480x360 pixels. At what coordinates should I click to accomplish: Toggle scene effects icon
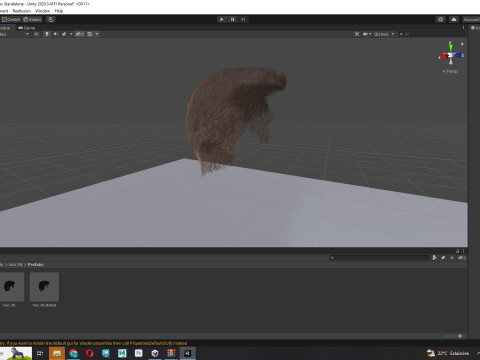click(64, 34)
